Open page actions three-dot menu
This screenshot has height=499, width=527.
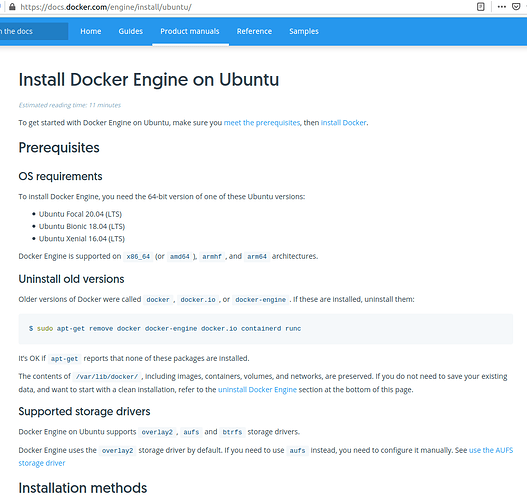(x=501, y=7)
